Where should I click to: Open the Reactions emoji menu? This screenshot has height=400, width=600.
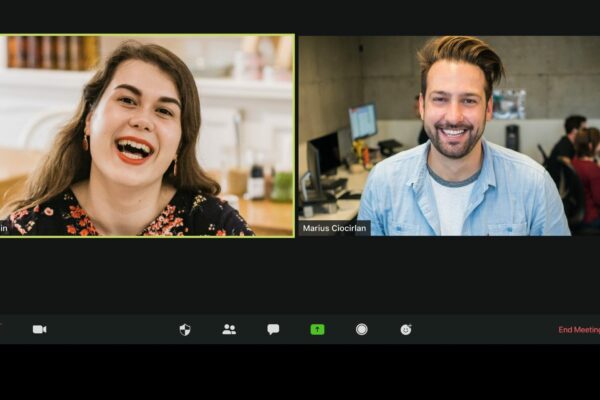[x=406, y=329]
